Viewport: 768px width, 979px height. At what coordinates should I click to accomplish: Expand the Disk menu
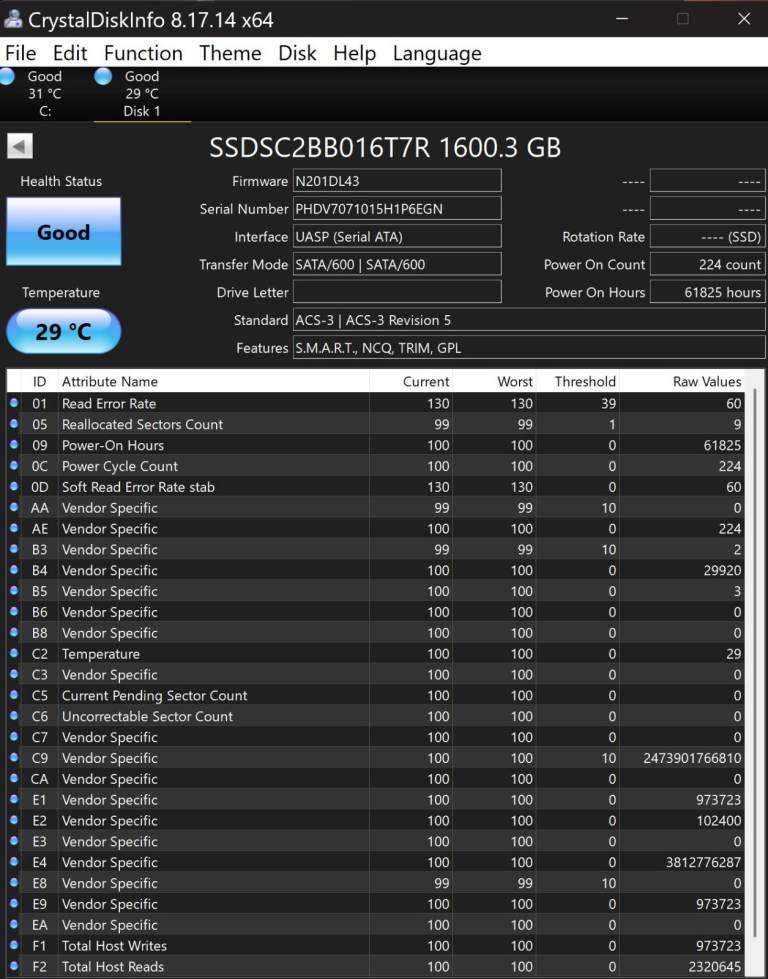[x=297, y=53]
